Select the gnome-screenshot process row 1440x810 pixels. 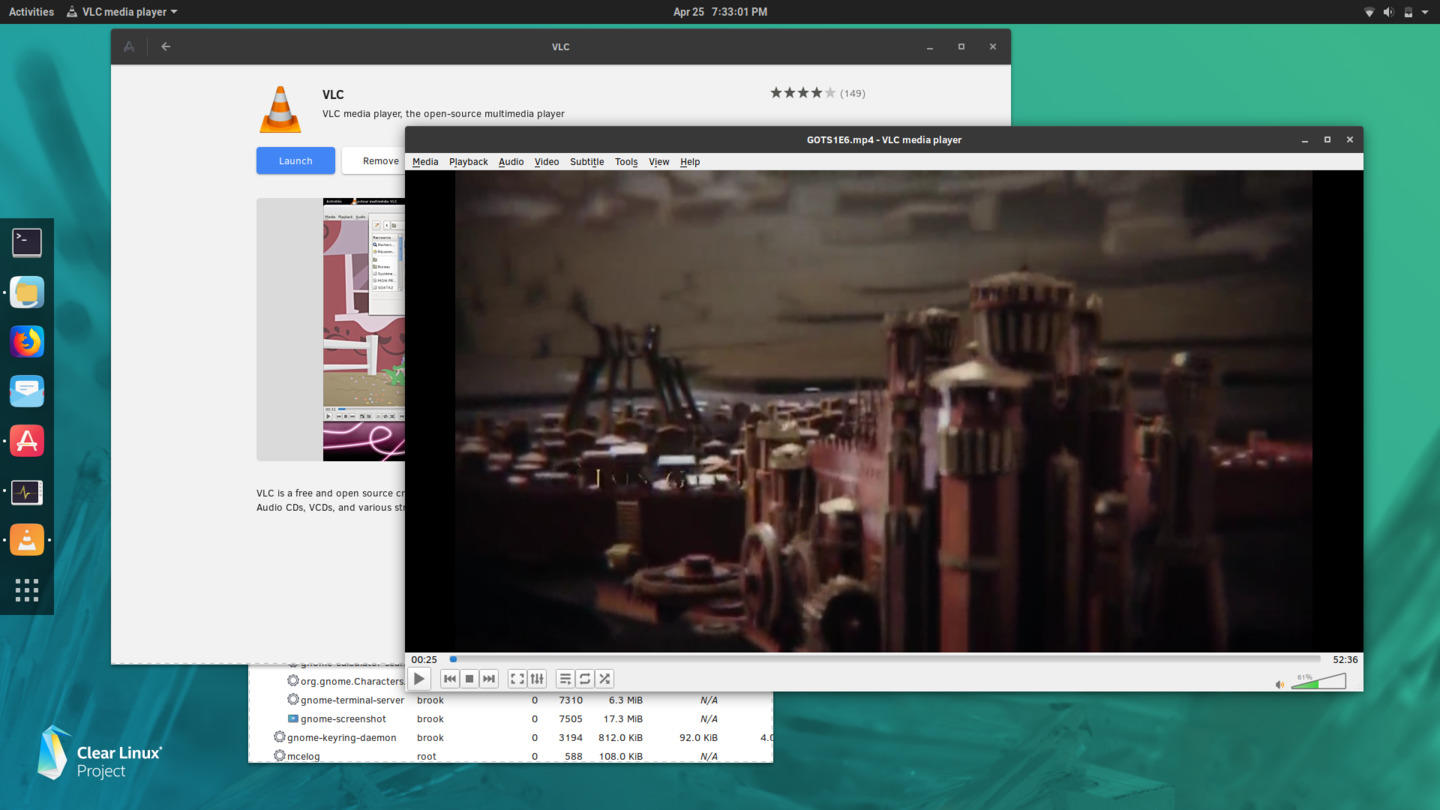tap(510, 719)
